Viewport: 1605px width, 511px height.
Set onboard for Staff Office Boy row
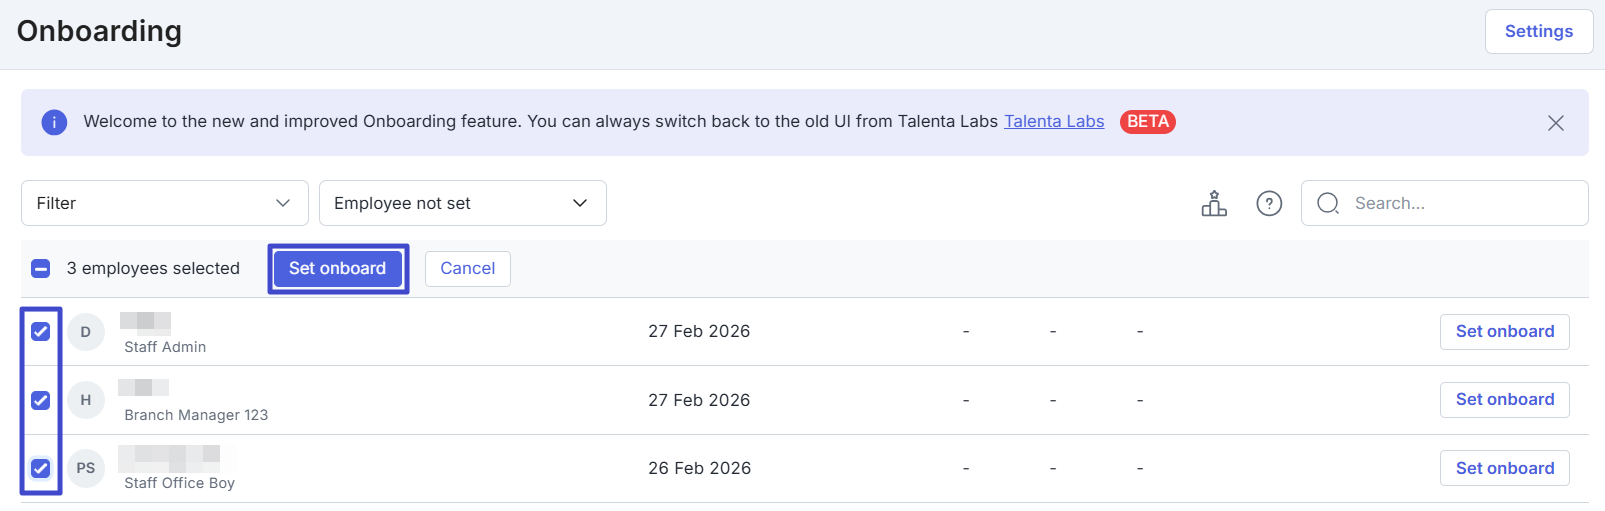[x=1504, y=468]
